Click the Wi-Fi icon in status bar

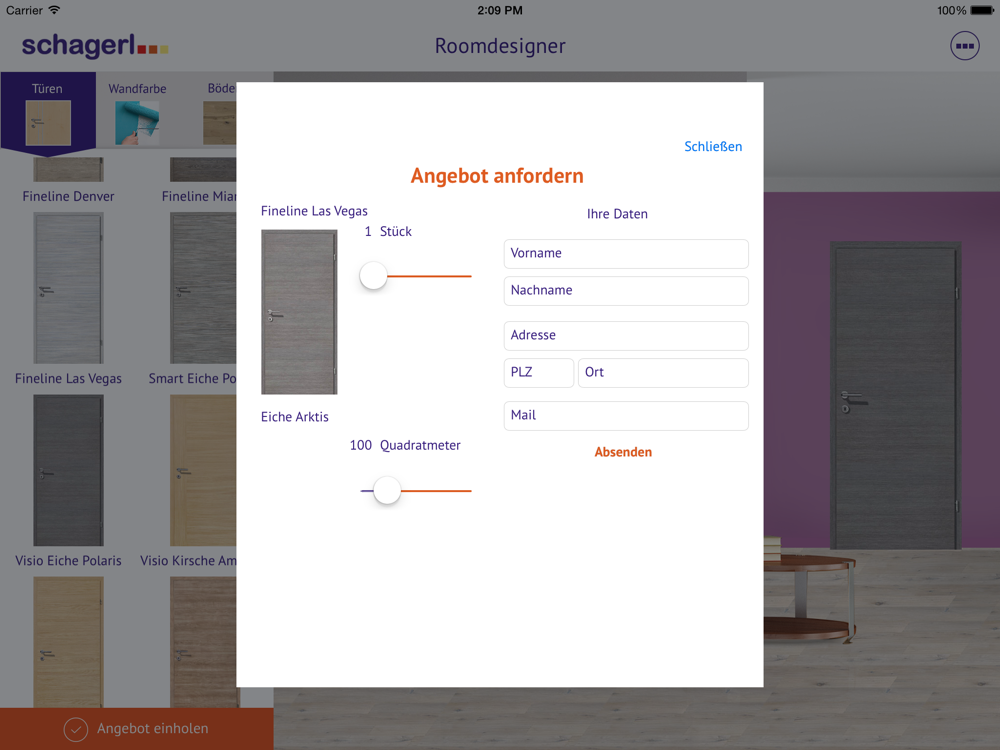point(54,10)
